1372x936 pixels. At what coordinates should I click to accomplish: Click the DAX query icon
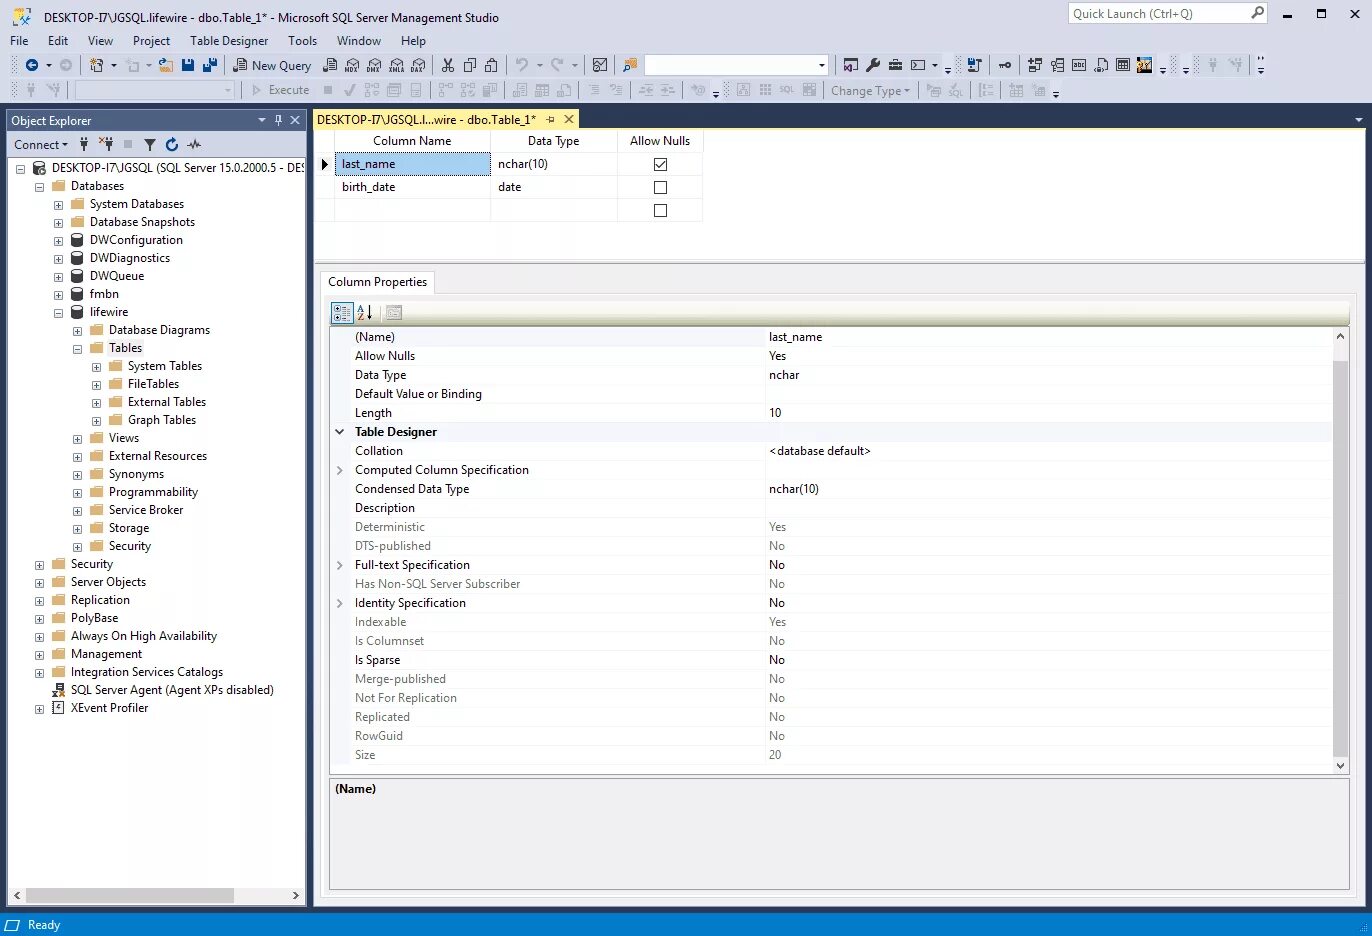click(418, 65)
